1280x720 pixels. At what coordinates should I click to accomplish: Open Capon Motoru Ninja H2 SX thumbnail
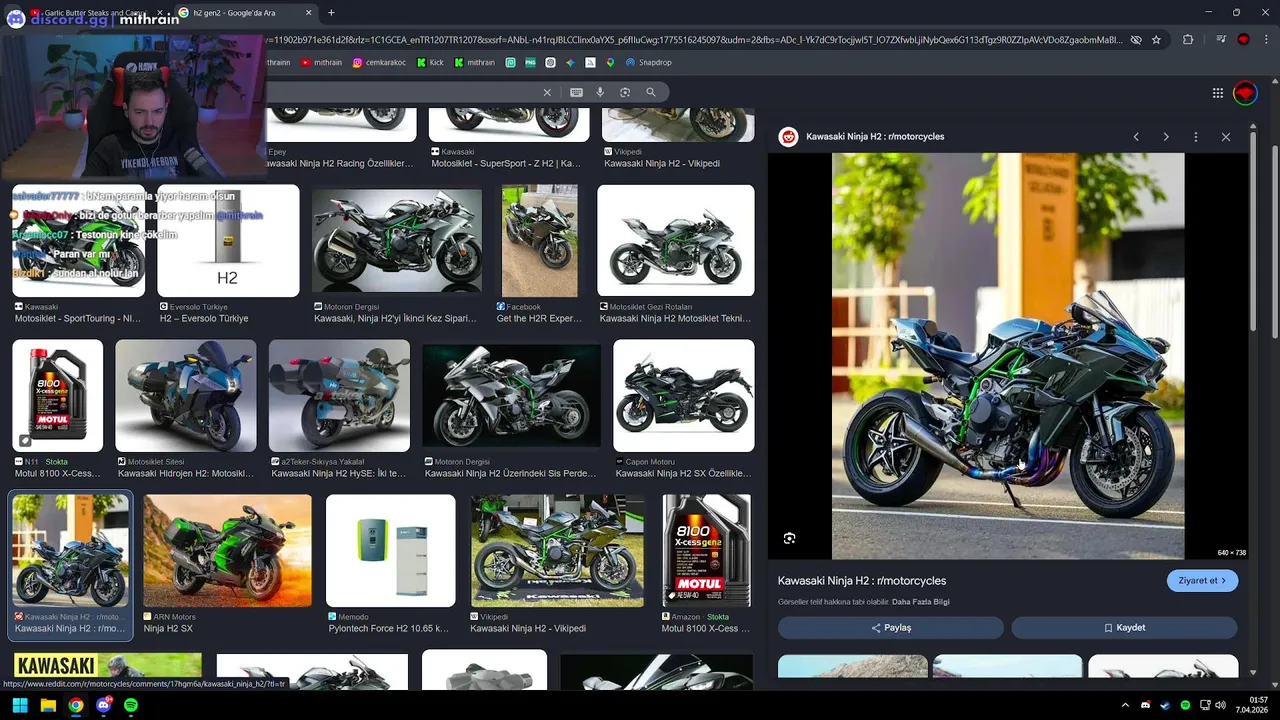click(684, 396)
